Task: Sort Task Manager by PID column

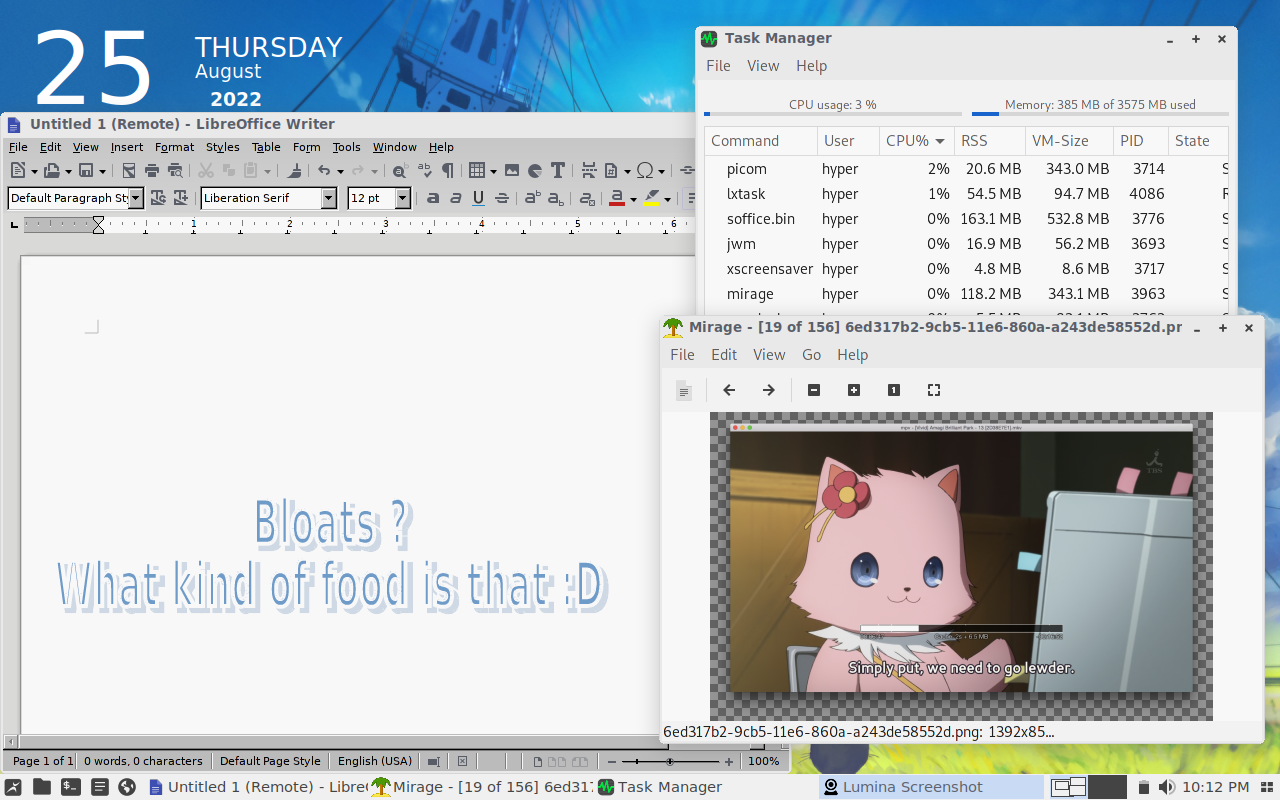Action: [x=1140, y=141]
